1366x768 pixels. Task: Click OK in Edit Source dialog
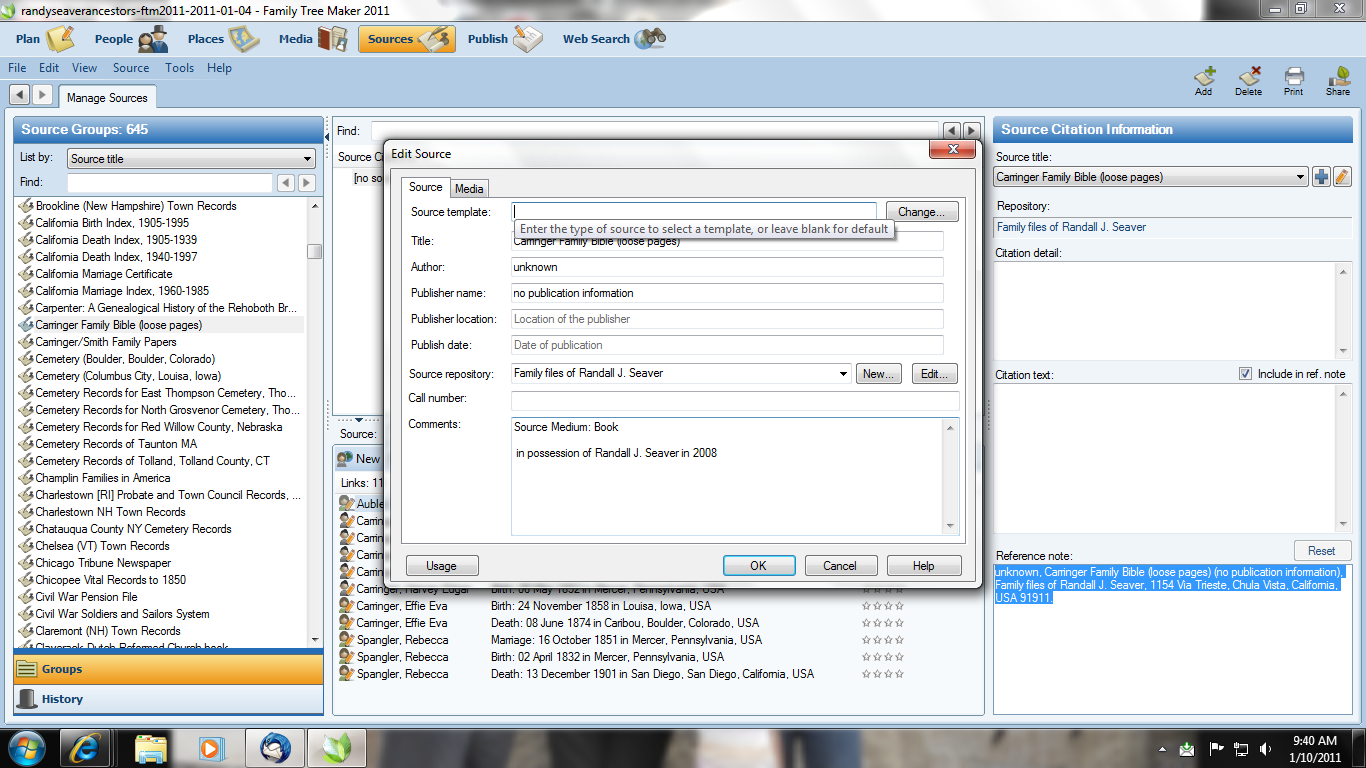pyautogui.click(x=759, y=565)
